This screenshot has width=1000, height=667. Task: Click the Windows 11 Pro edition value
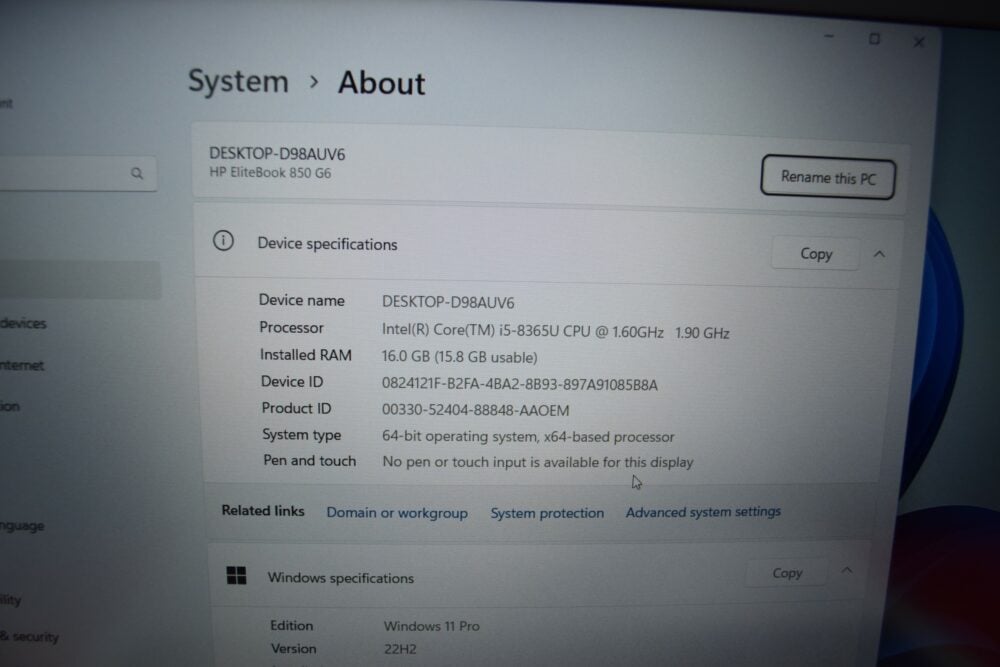tap(431, 626)
